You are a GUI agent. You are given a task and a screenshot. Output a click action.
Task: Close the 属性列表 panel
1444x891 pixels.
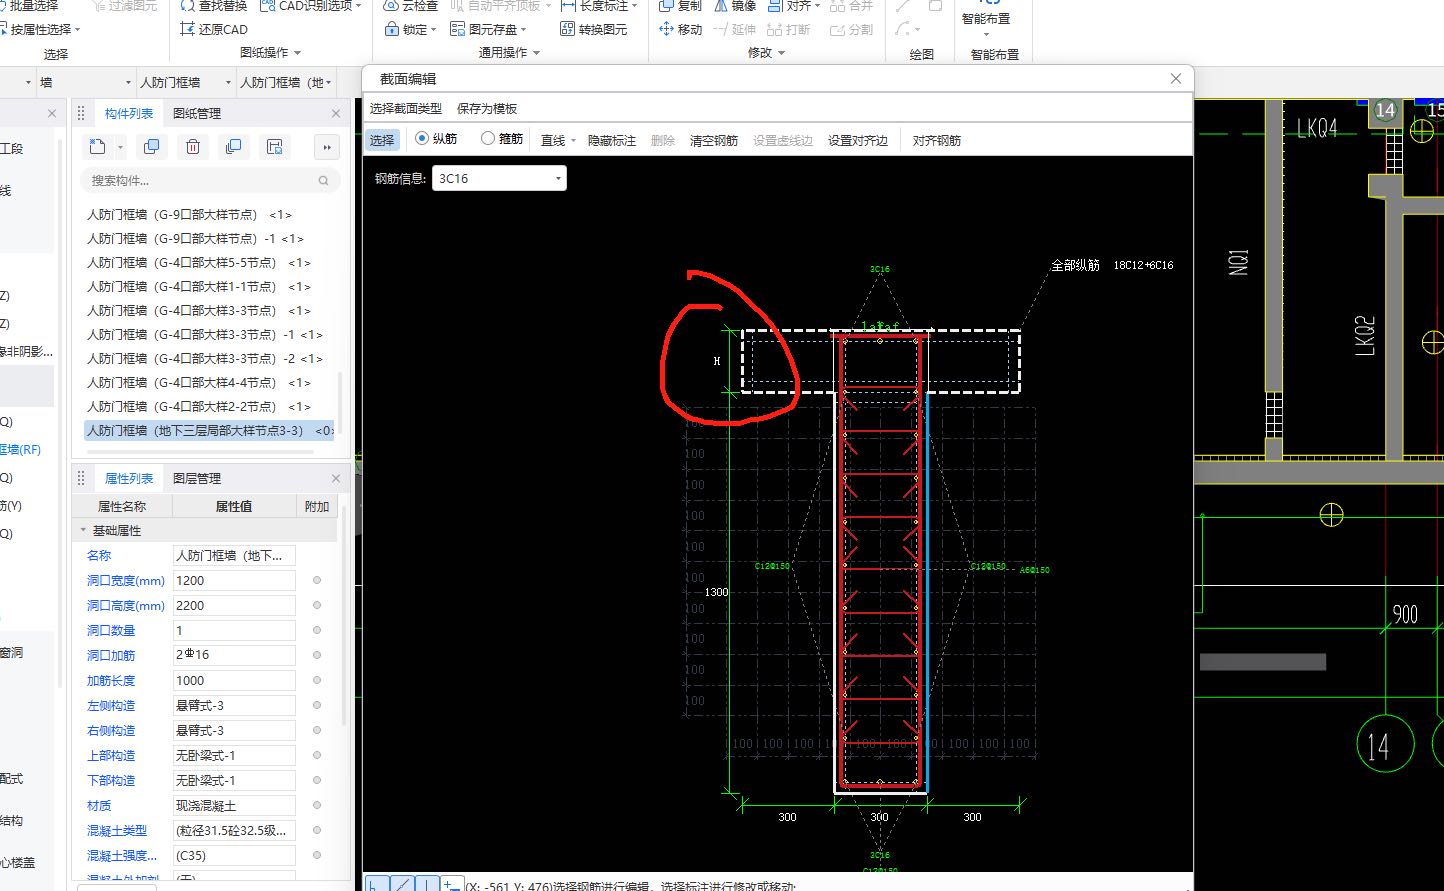[336, 479]
